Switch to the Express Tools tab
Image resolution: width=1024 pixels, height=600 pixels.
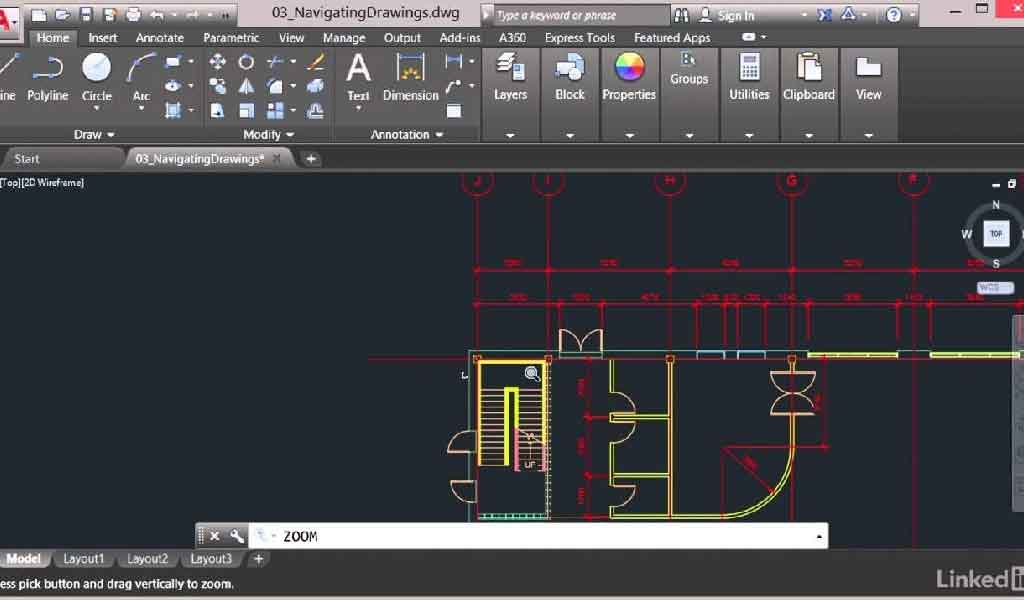(579, 38)
